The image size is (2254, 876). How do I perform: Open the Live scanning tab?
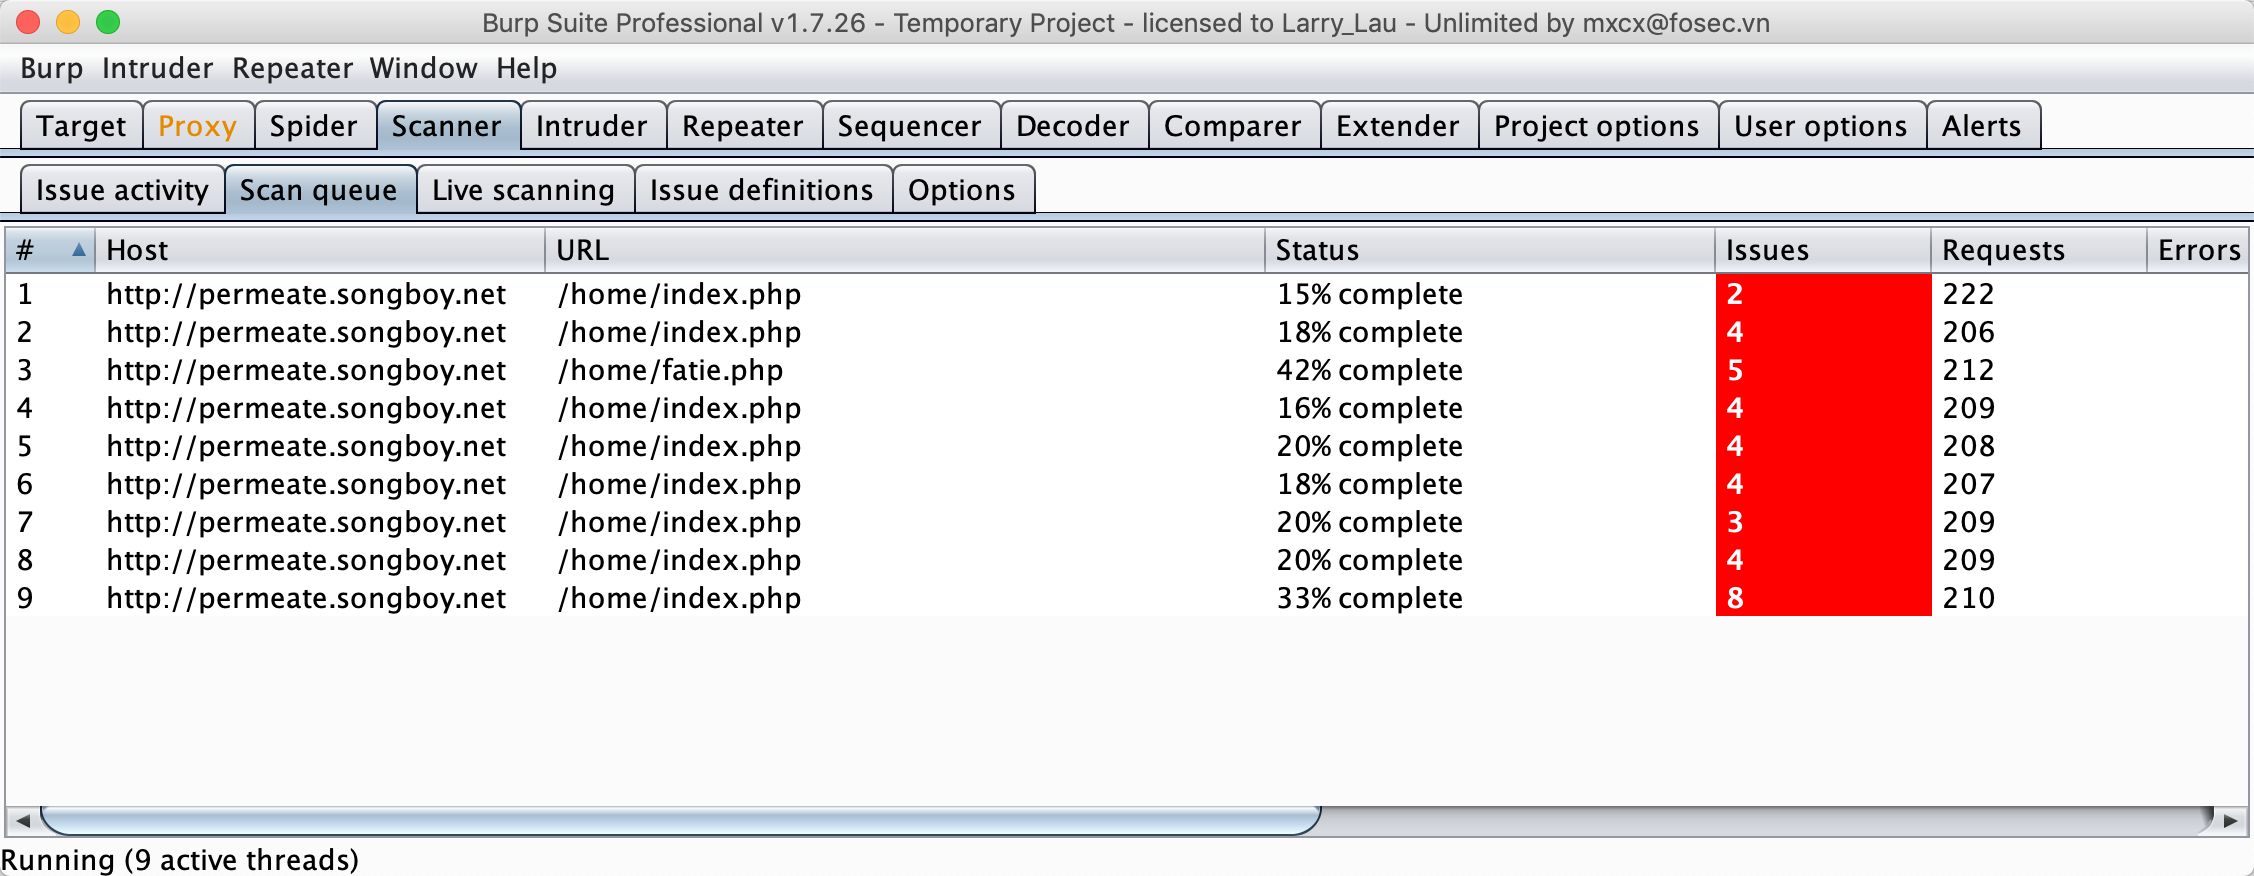click(x=523, y=190)
